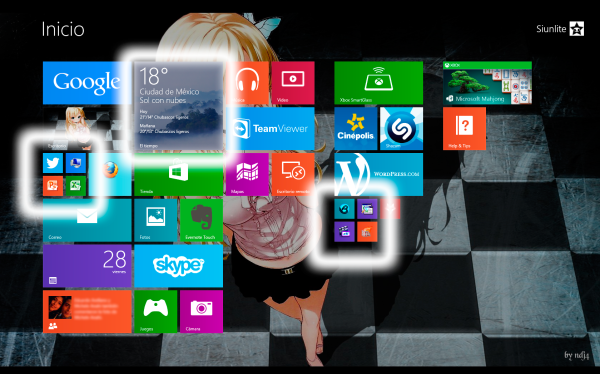Open the People contacts tile with photo
This screenshot has width=600, height=374.
(x=87, y=312)
